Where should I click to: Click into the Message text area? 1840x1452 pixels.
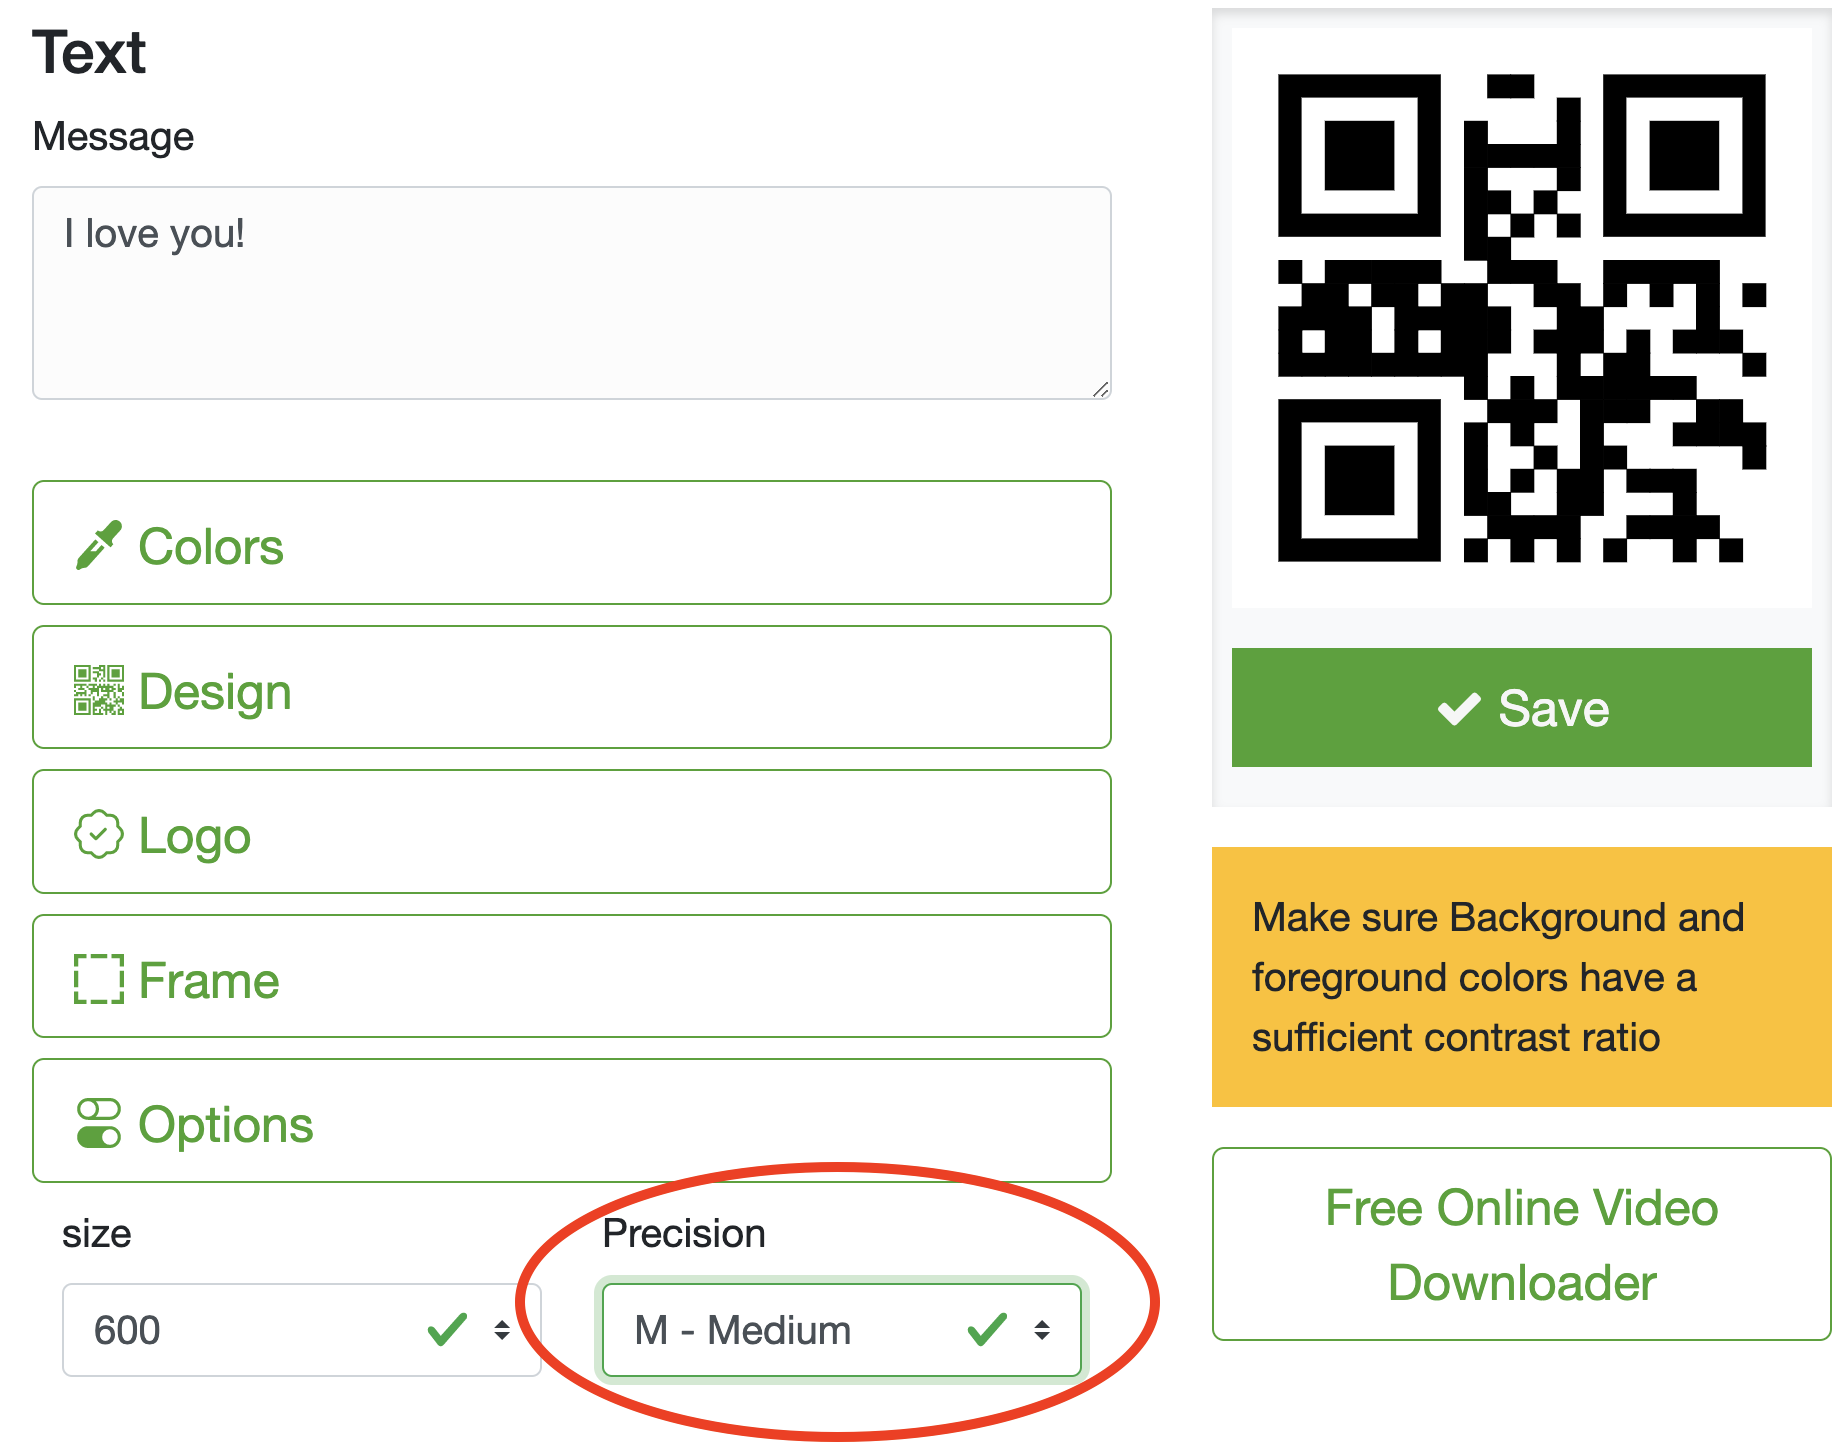click(x=572, y=293)
